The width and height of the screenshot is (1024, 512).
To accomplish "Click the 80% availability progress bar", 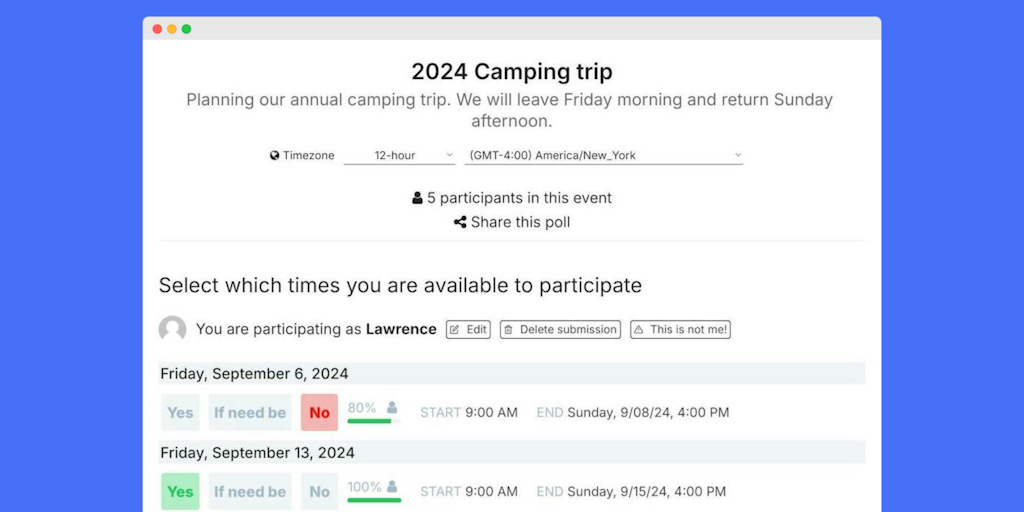I will 369,420.
